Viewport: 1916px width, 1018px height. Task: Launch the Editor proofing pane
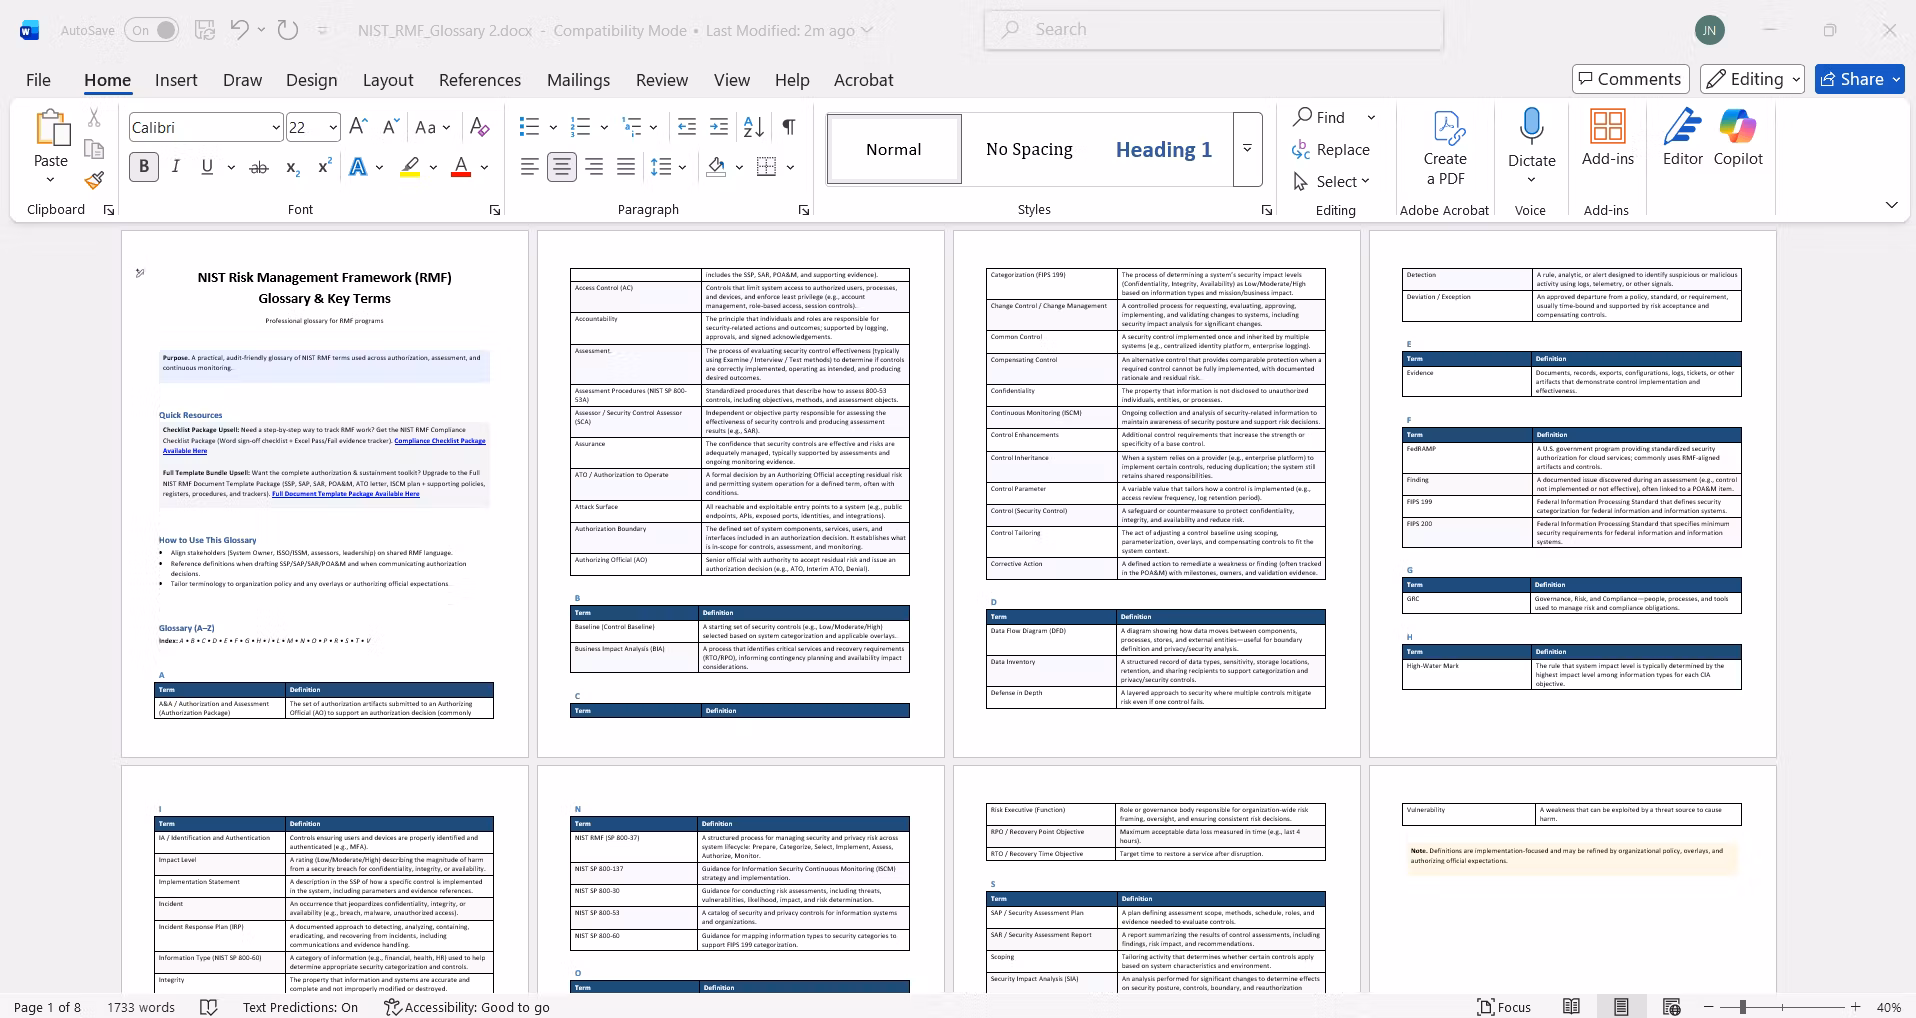click(1683, 138)
